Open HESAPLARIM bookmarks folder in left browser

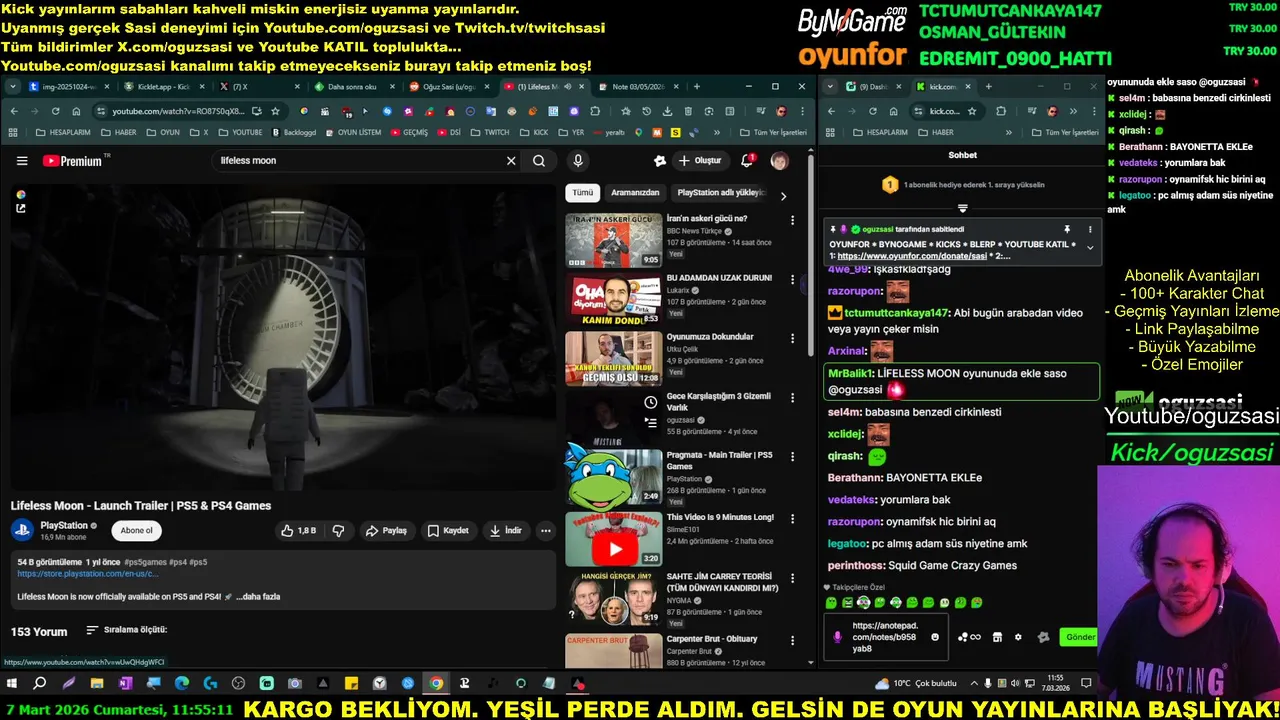pos(64,132)
